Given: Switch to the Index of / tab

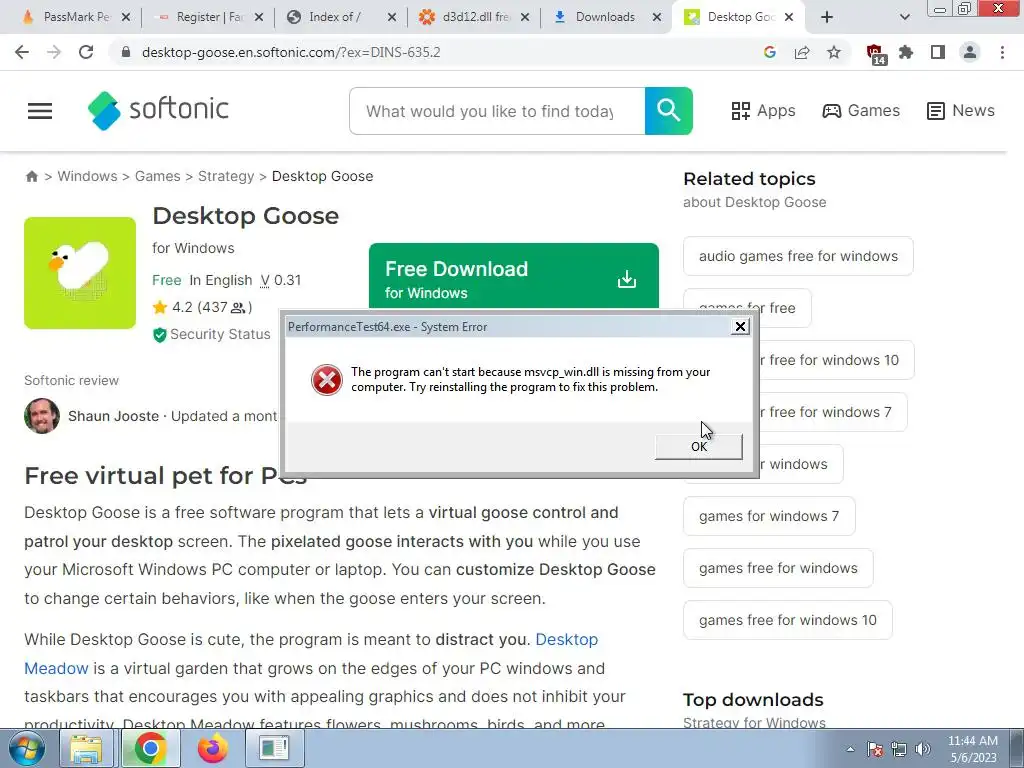Looking at the screenshot, I should pyautogui.click(x=333, y=17).
